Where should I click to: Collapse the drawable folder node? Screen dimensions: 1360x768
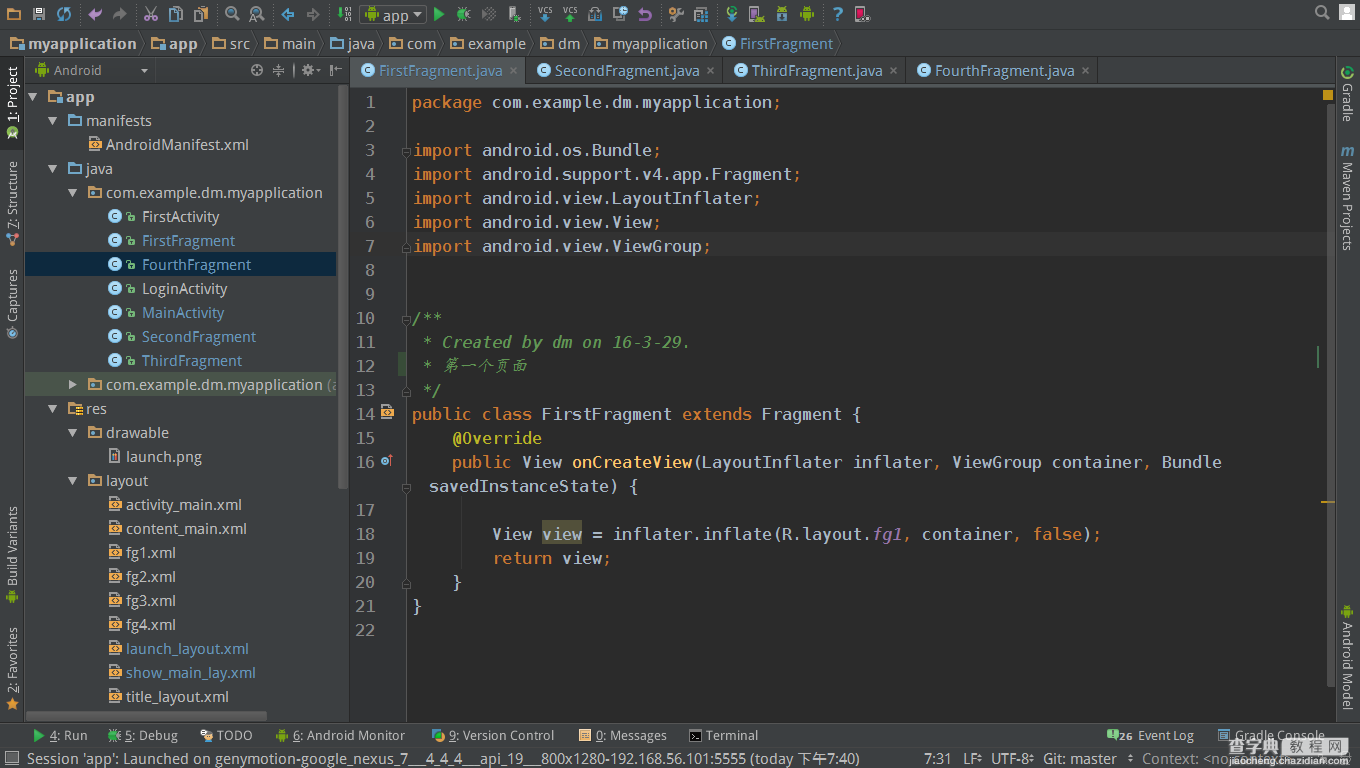[x=73, y=433]
